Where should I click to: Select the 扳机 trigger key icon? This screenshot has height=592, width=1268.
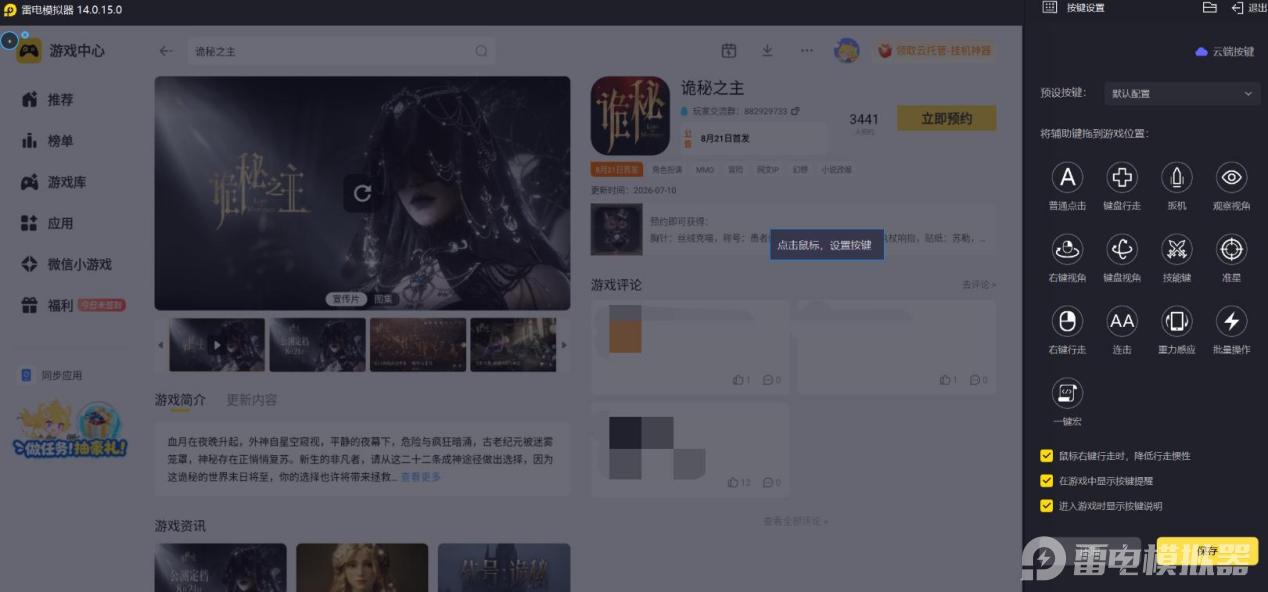pyautogui.click(x=1177, y=178)
